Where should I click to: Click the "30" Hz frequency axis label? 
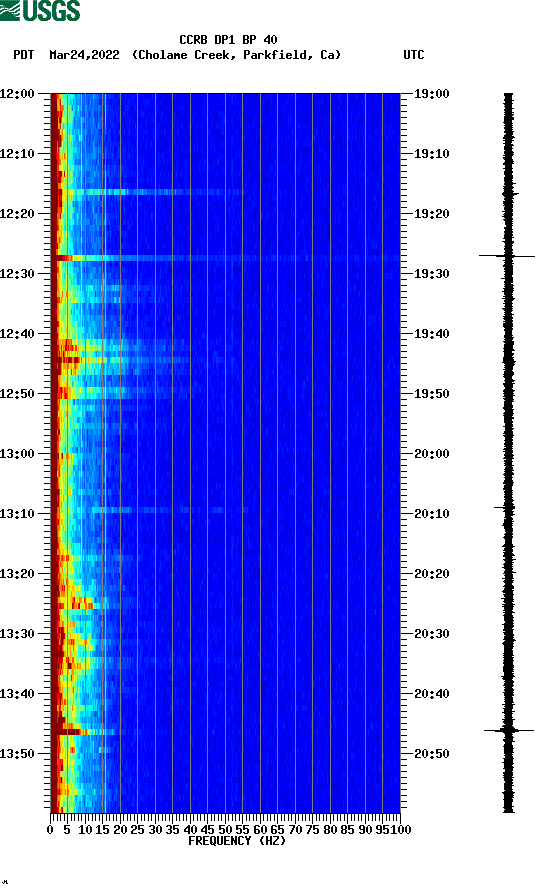point(156,830)
